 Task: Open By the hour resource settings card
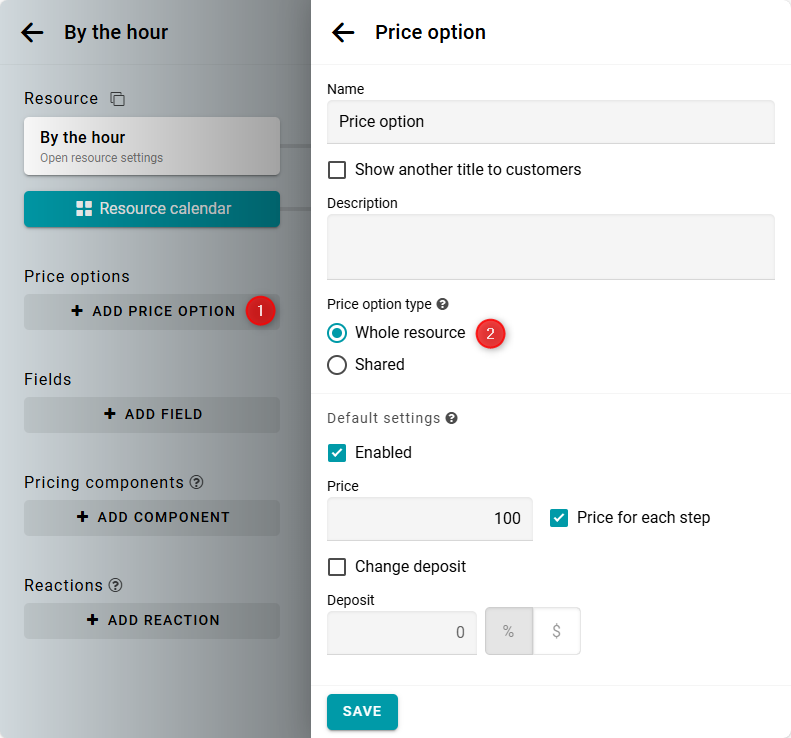pos(152,146)
